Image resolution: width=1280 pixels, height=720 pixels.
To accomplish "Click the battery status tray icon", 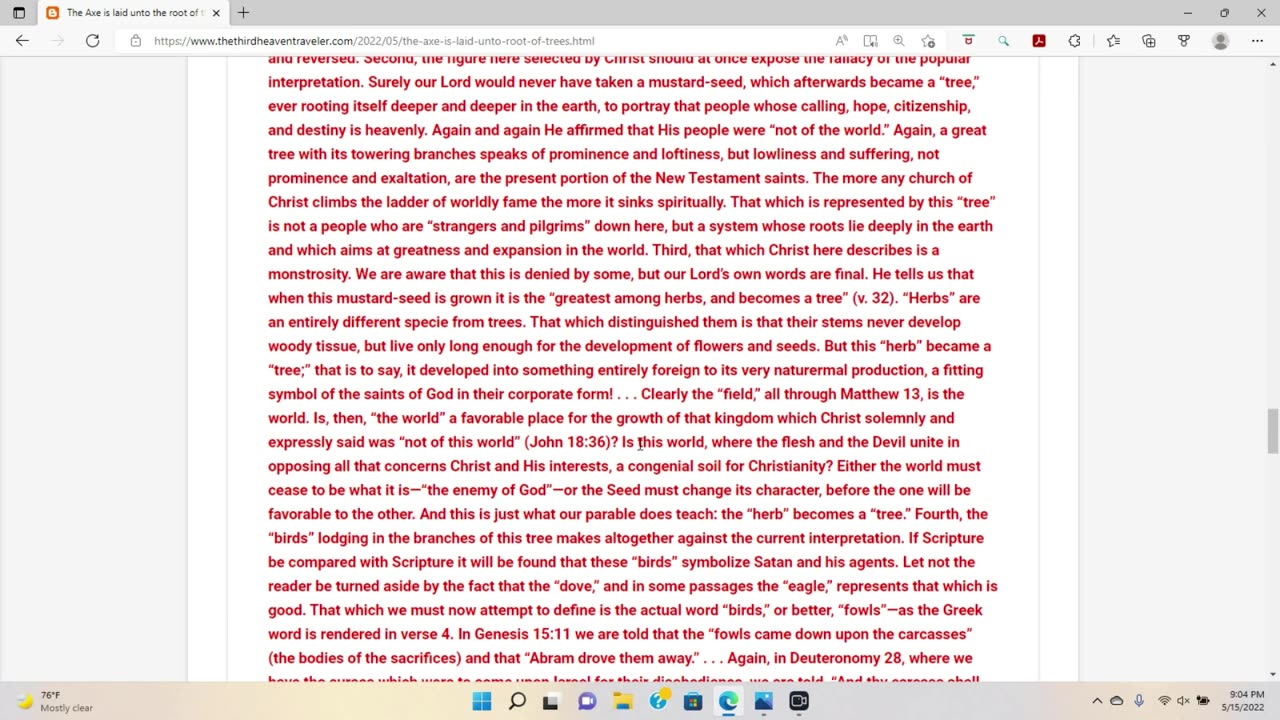I will [x=1203, y=701].
